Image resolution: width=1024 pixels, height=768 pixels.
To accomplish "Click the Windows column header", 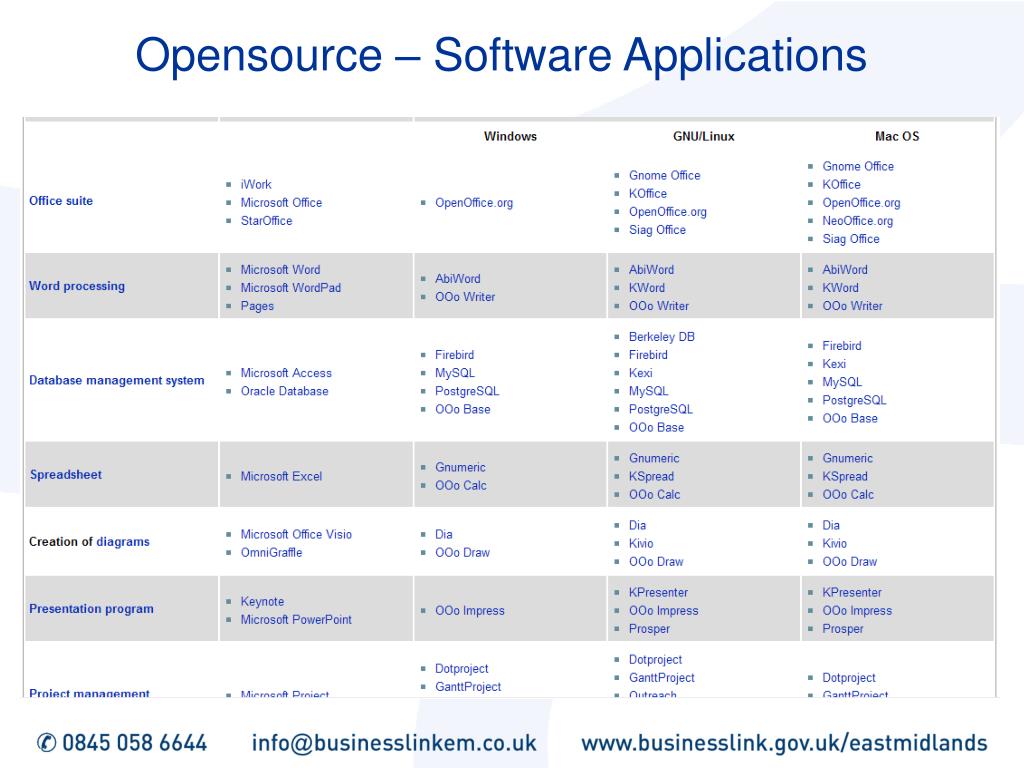I will [510, 136].
